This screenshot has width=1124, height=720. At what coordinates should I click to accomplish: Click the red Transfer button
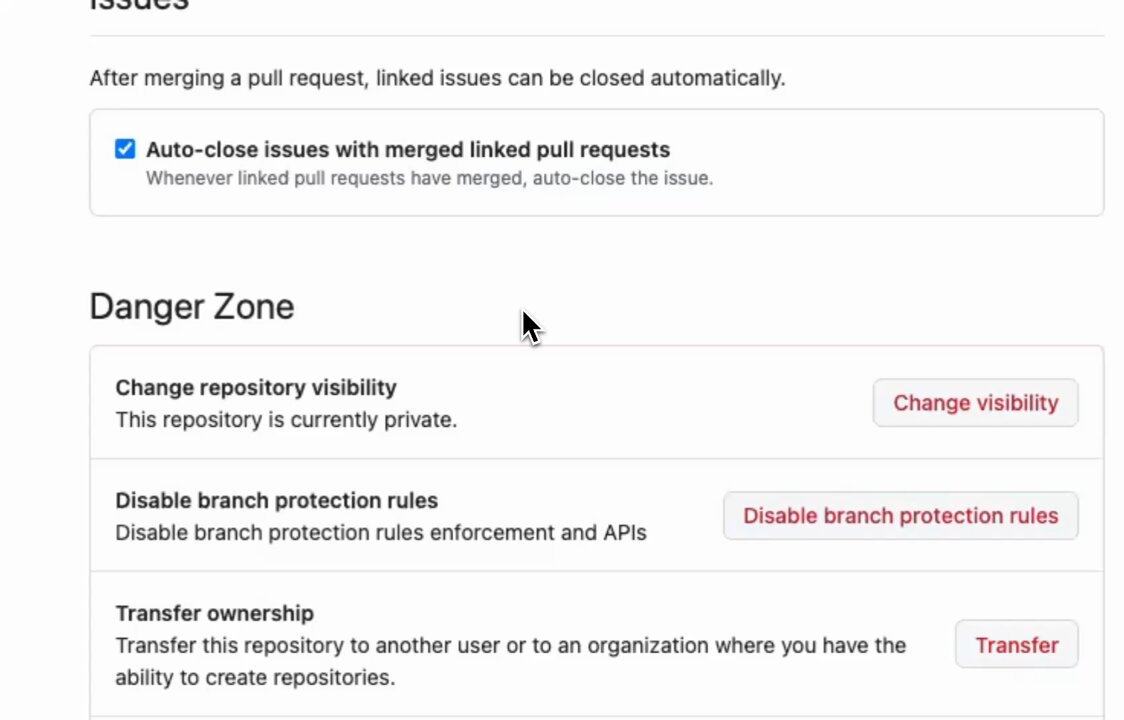click(1016, 645)
